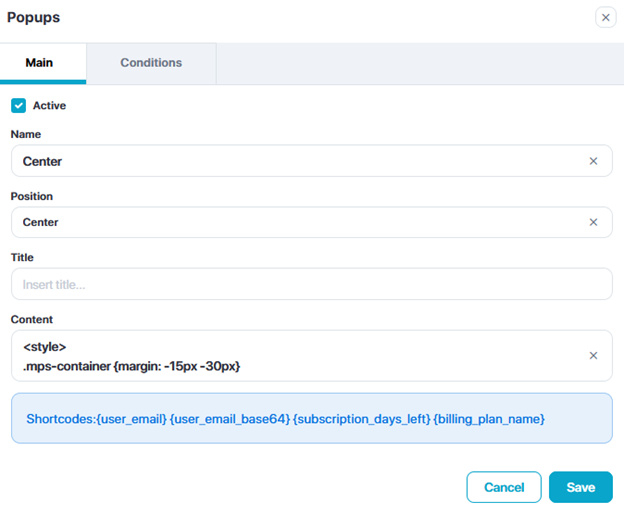Image resolution: width=624 pixels, height=514 pixels.
Task: Clear the Name field with its X icon
Action: pos(593,161)
